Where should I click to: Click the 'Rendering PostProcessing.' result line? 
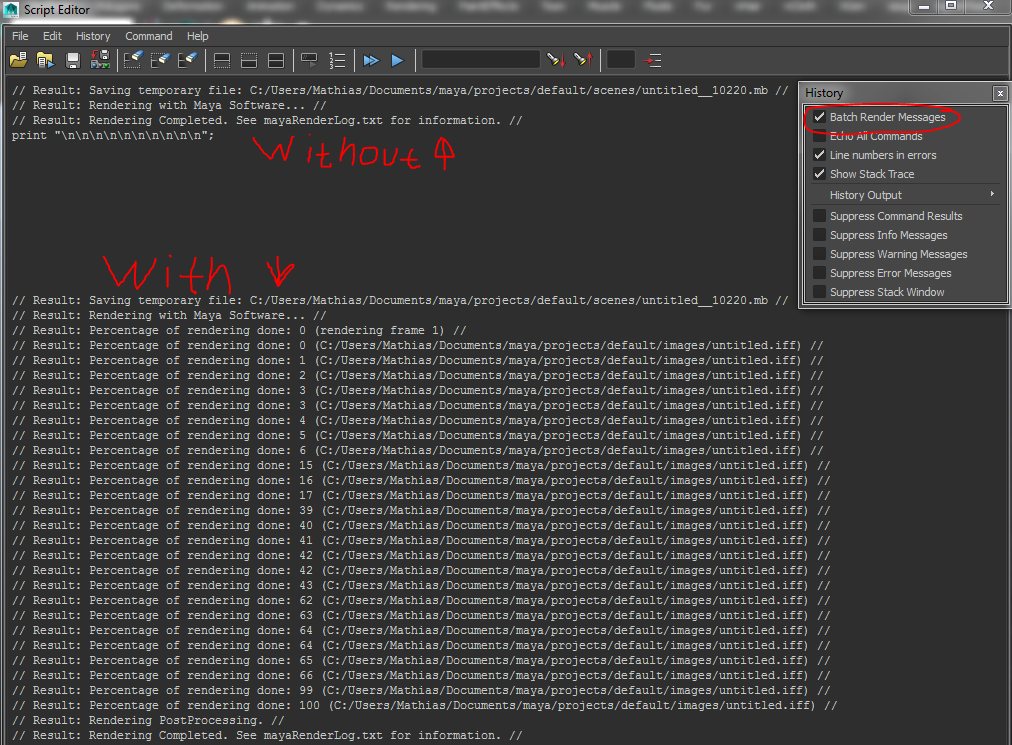tap(148, 720)
